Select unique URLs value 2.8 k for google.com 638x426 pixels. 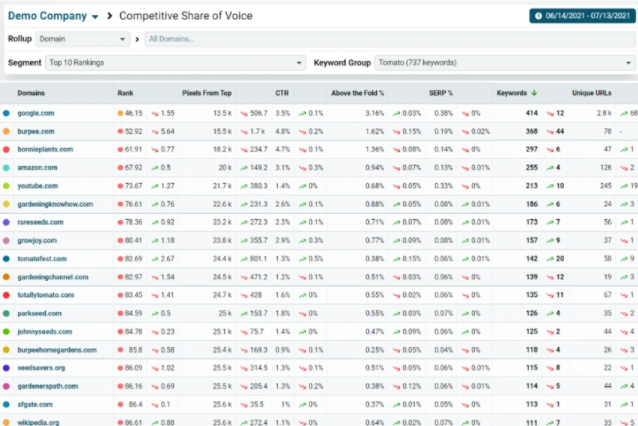point(604,113)
